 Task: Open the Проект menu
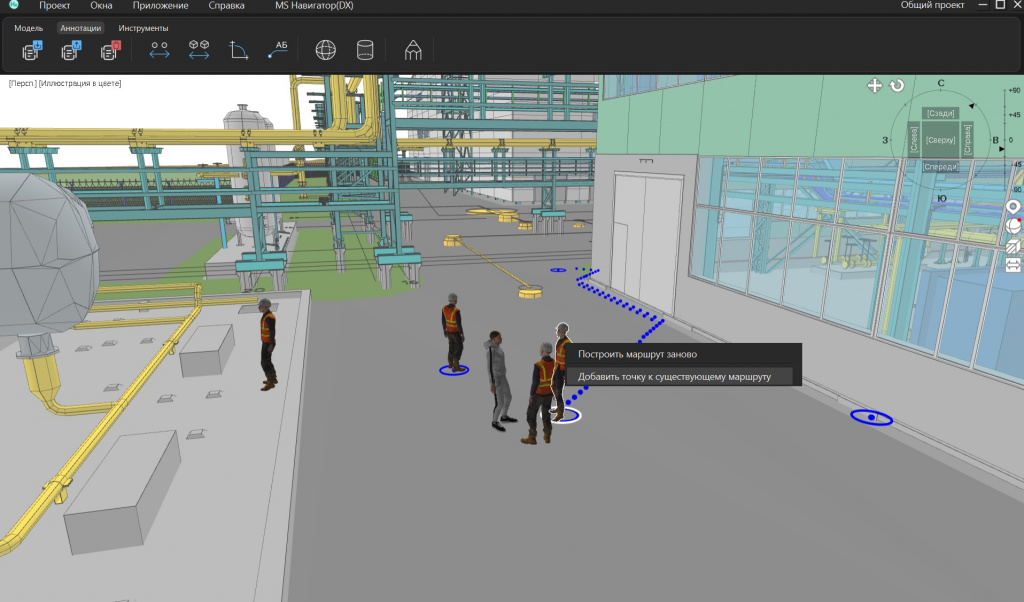click(x=54, y=5)
